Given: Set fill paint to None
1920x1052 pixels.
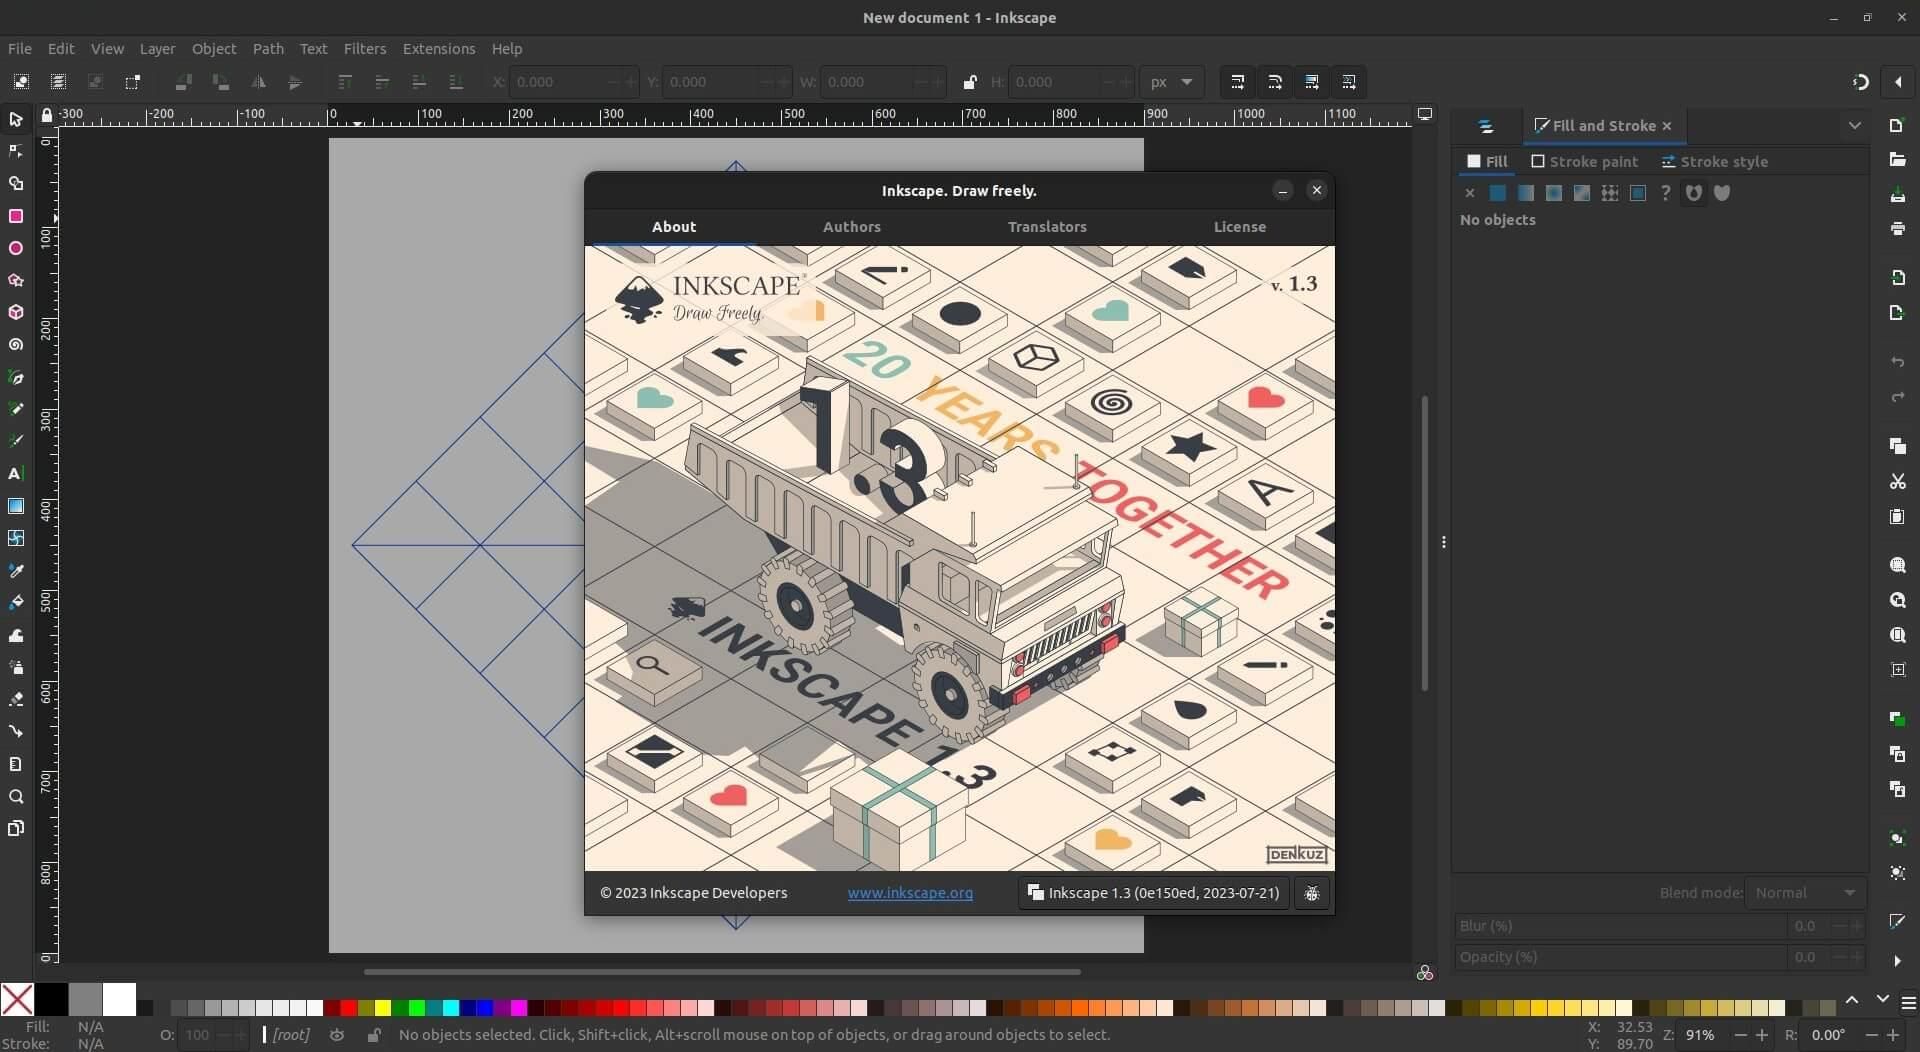Looking at the screenshot, I should [1469, 193].
